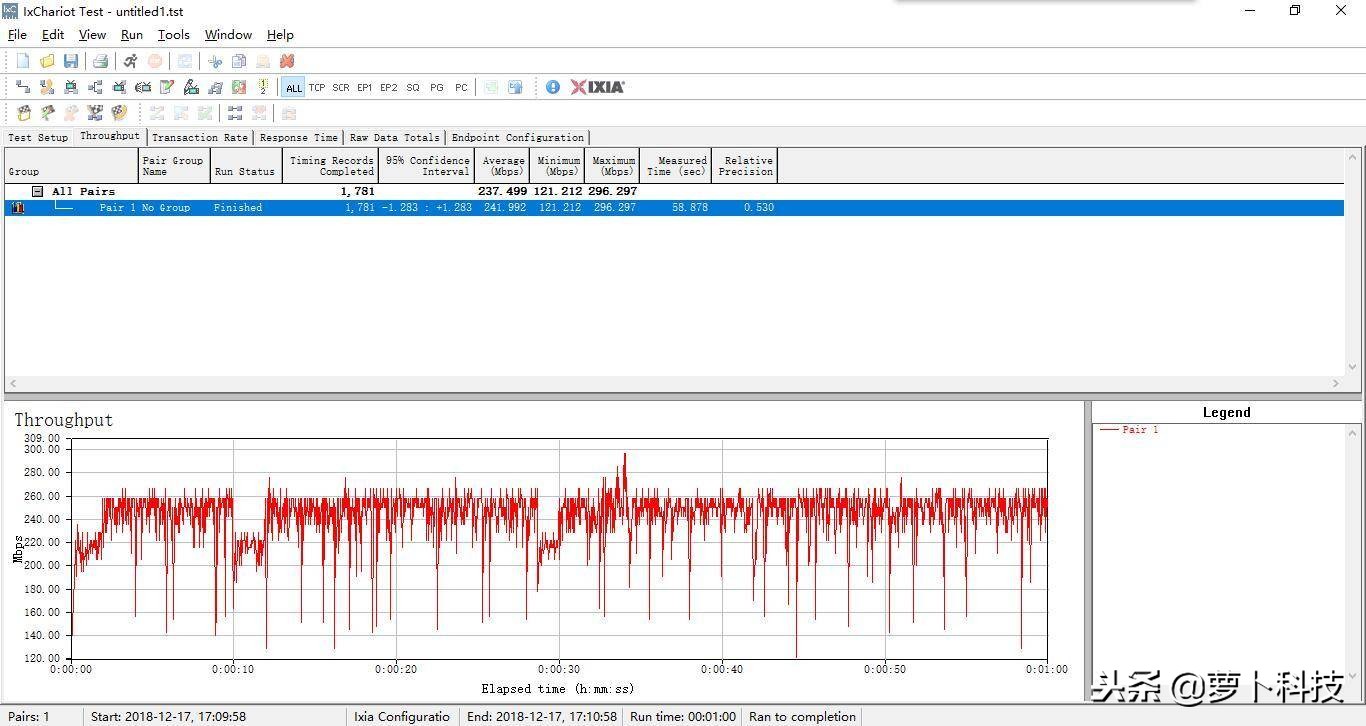This screenshot has width=1366, height=726.
Task: Cut the selected pair
Action: [216, 61]
